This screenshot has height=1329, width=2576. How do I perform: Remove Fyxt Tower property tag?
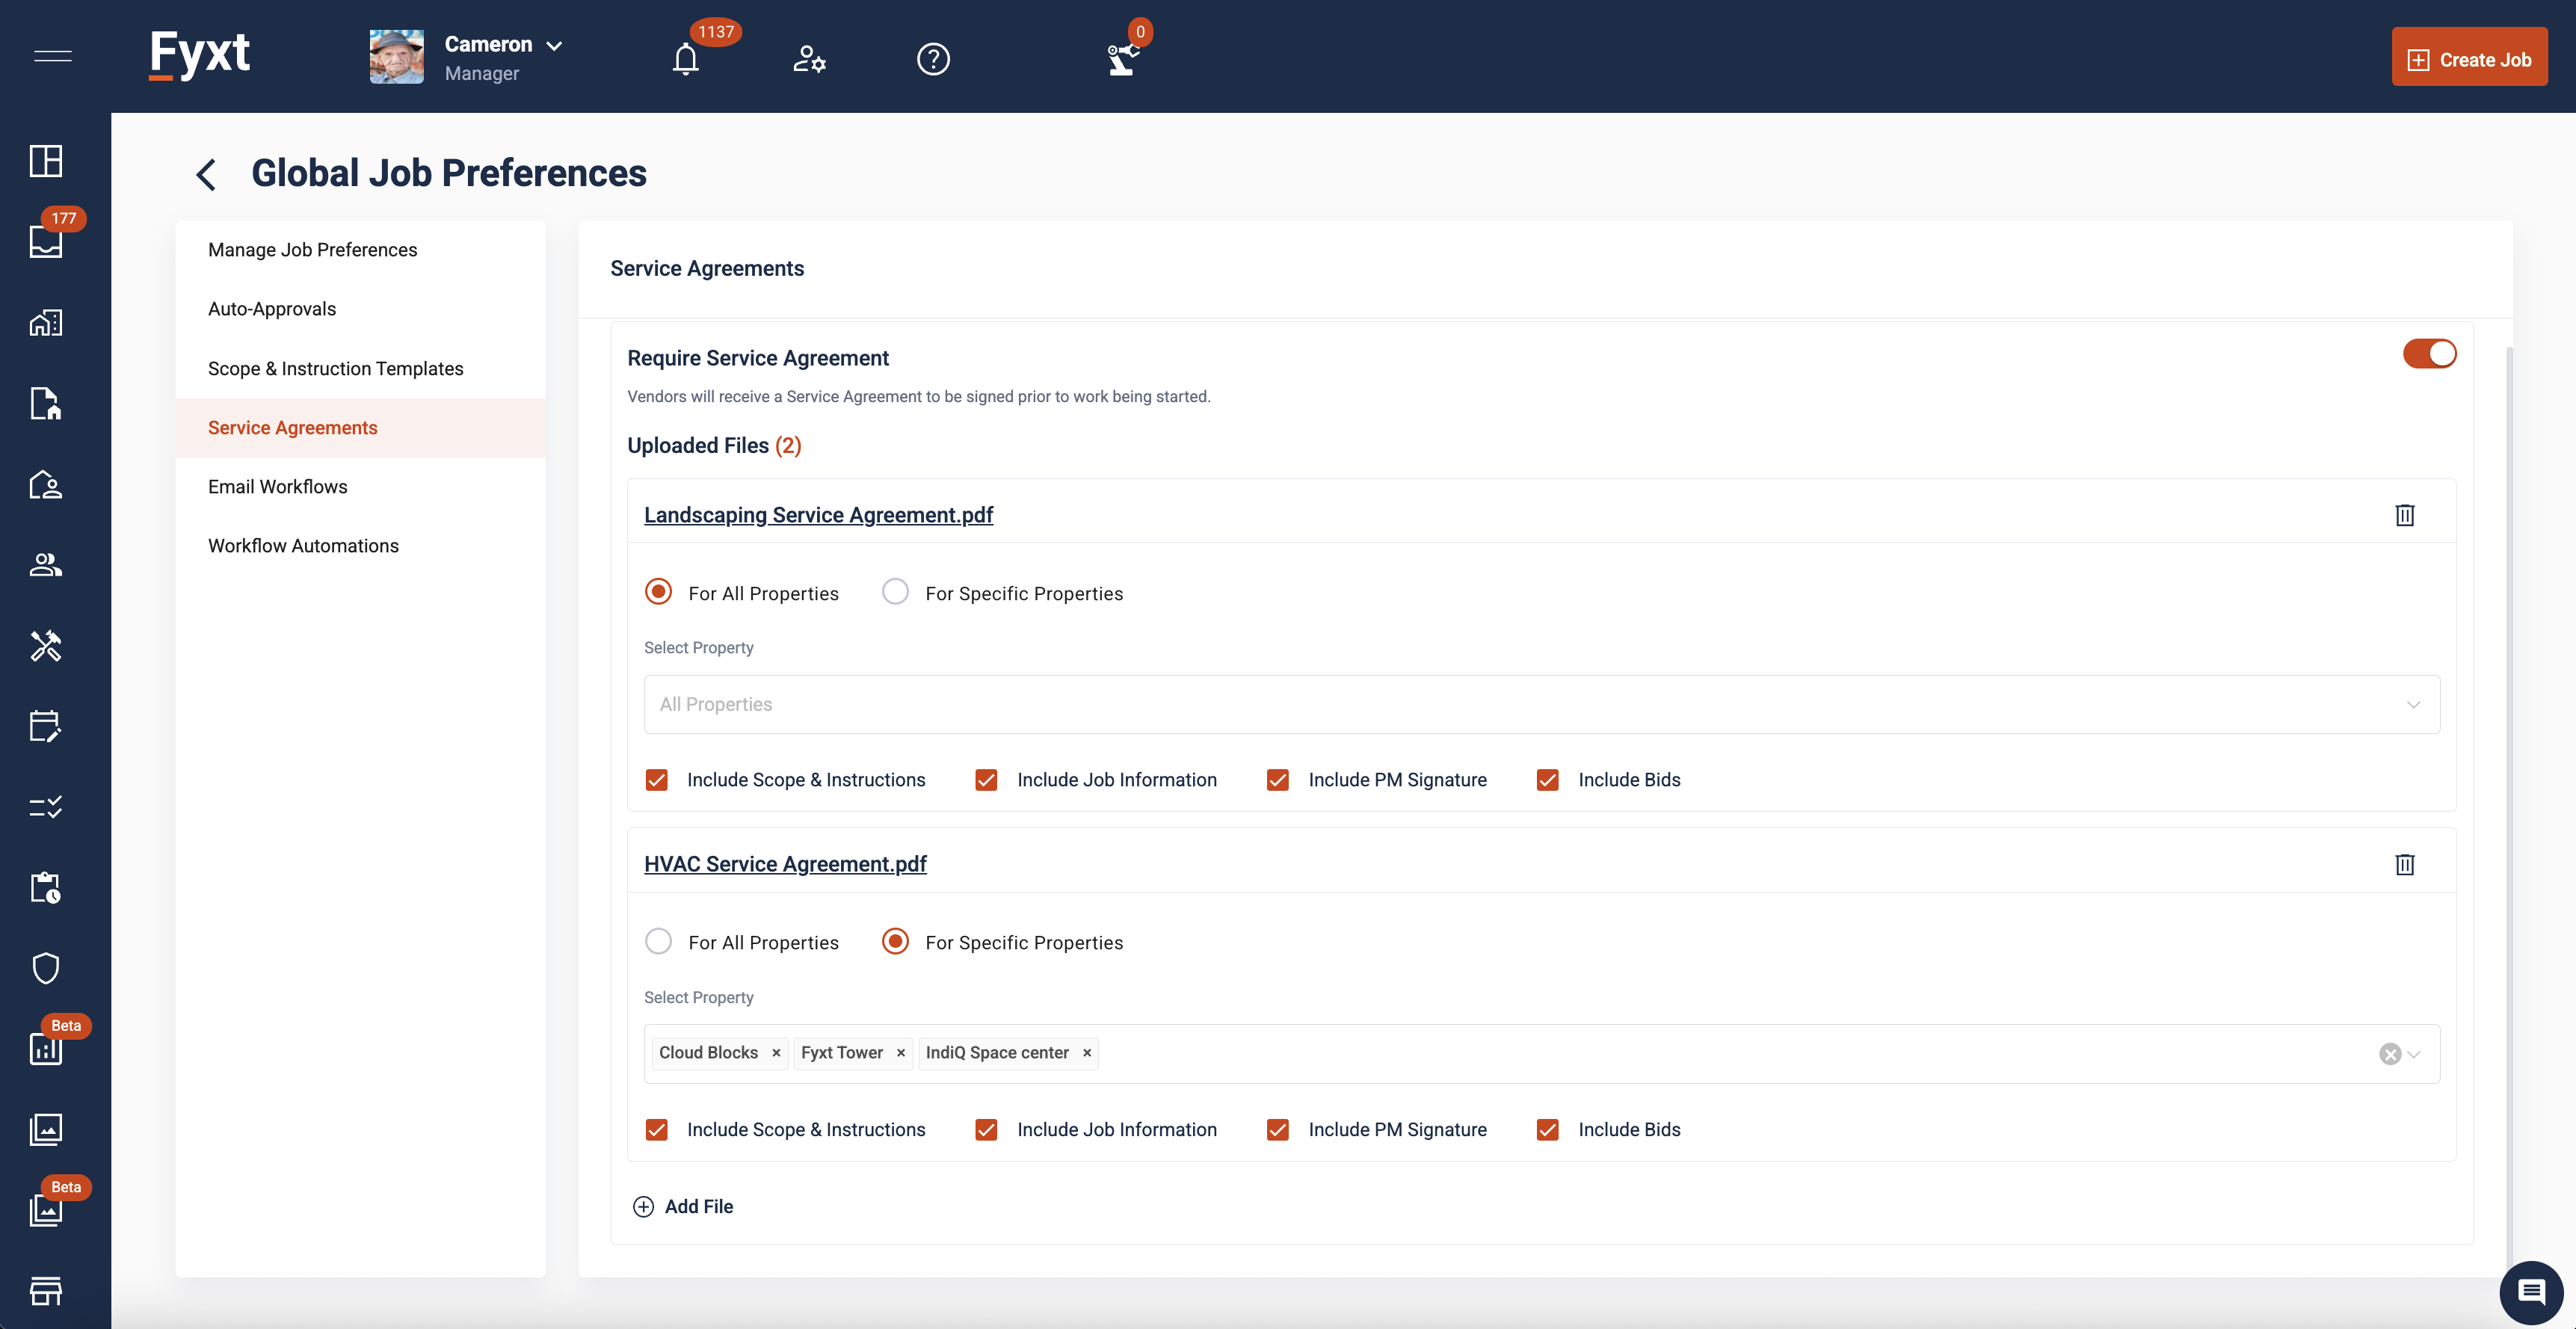[x=900, y=1053]
